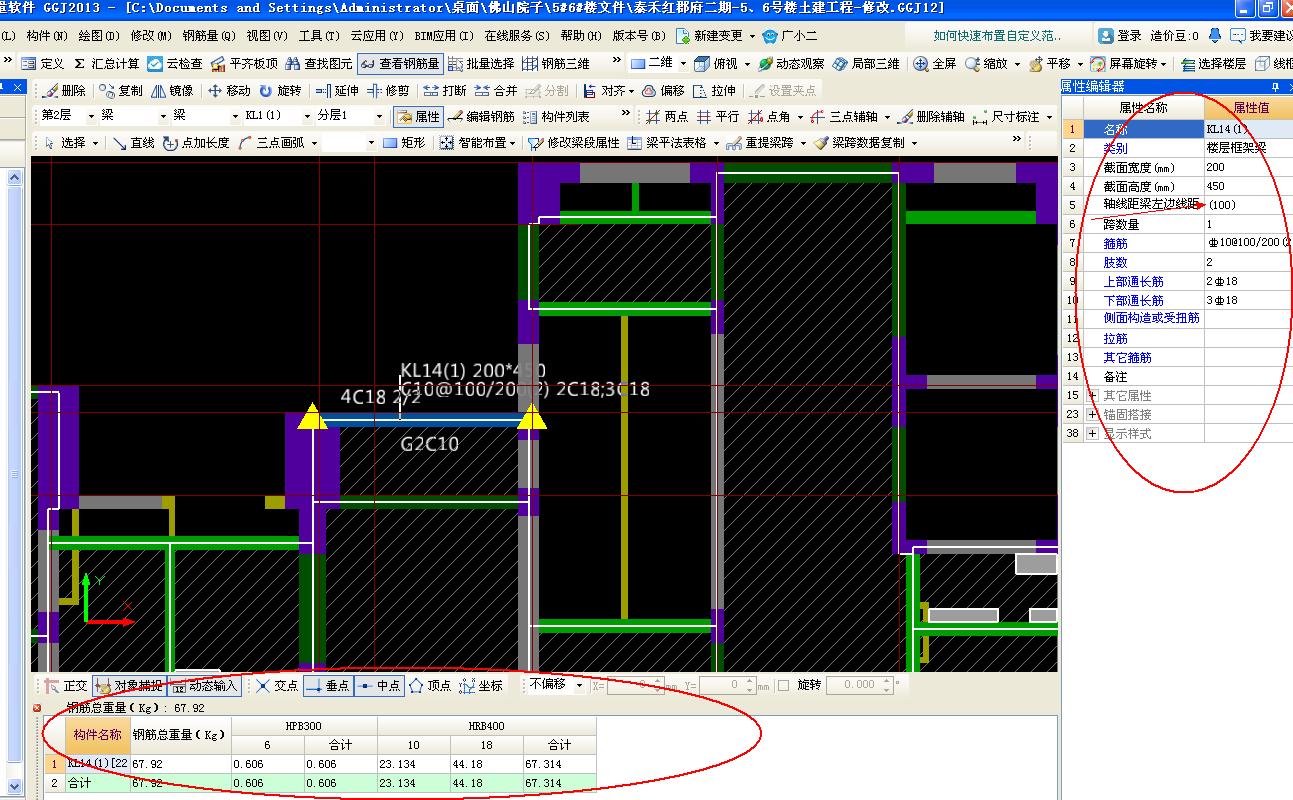Start 云检查 cloud check

[x=175, y=63]
